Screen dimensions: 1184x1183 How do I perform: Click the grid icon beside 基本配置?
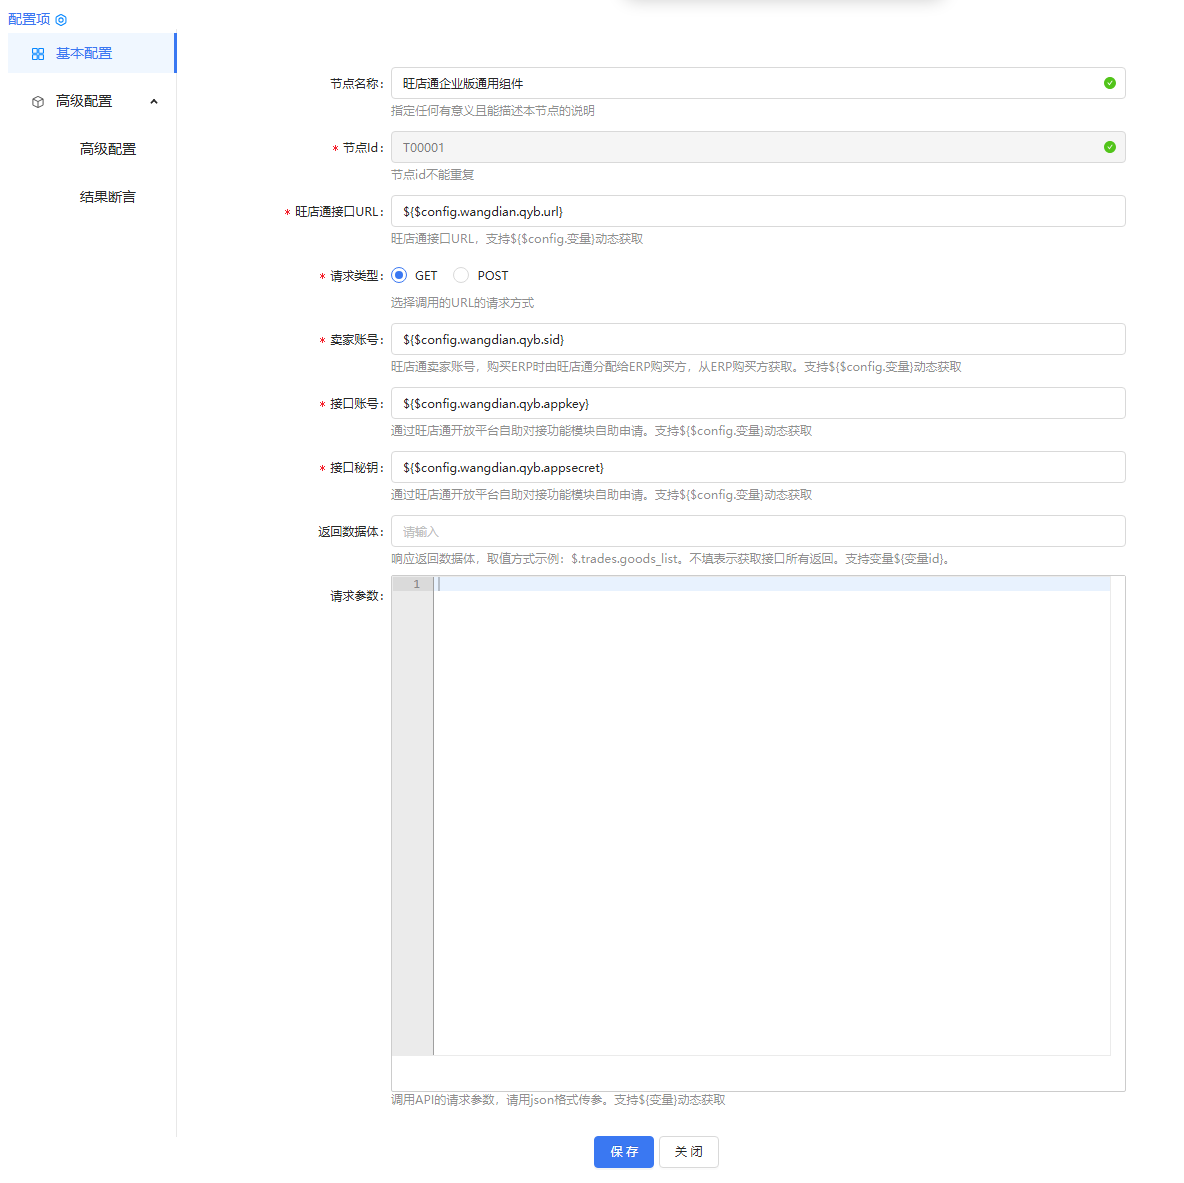[x=37, y=53]
